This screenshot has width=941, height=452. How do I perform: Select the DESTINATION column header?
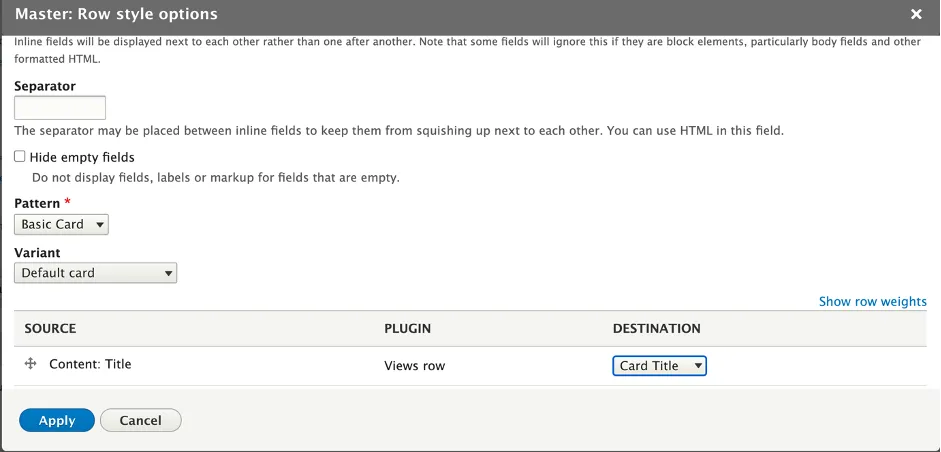point(657,328)
